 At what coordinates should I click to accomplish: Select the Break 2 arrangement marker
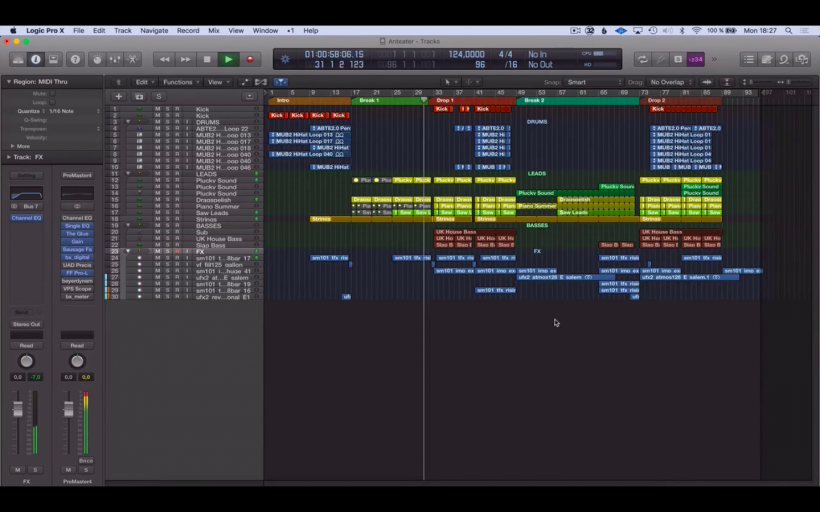(577, 100)
